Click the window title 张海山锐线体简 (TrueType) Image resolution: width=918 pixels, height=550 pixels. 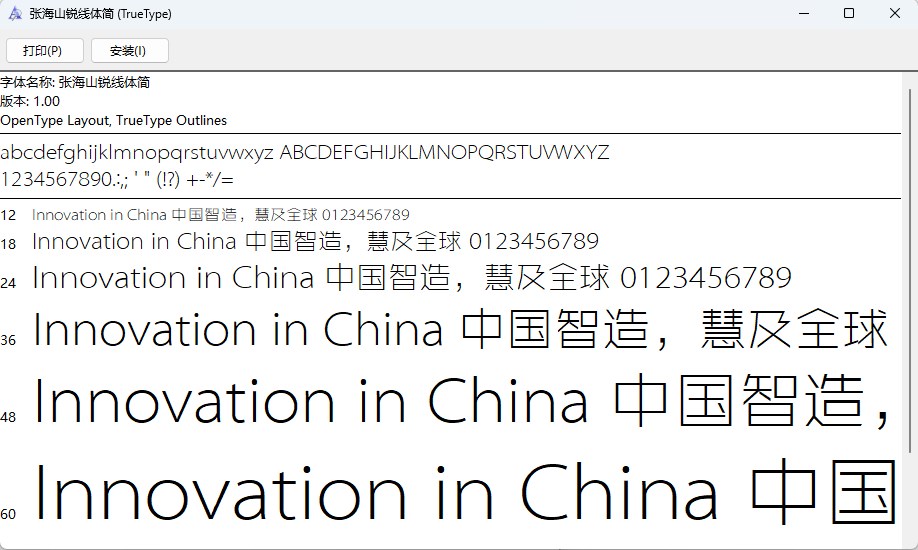pyautogui.click(x=100, y=14)
